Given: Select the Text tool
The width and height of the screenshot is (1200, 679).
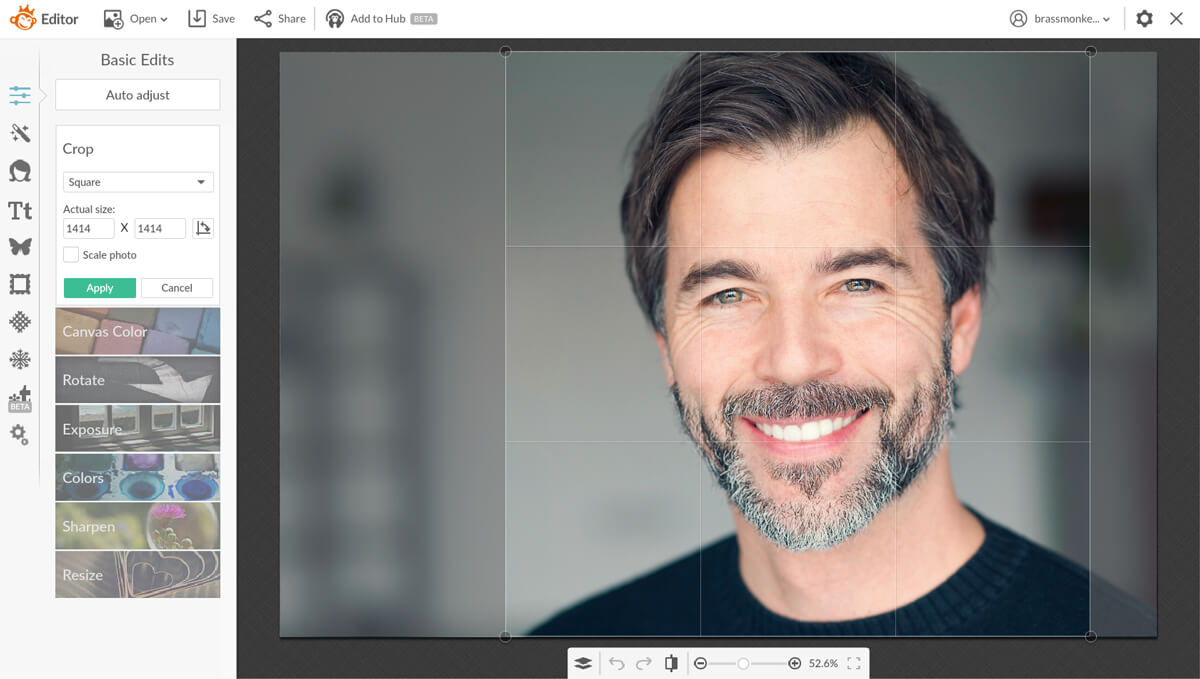Looking at the screenshot, I should 20,210.
